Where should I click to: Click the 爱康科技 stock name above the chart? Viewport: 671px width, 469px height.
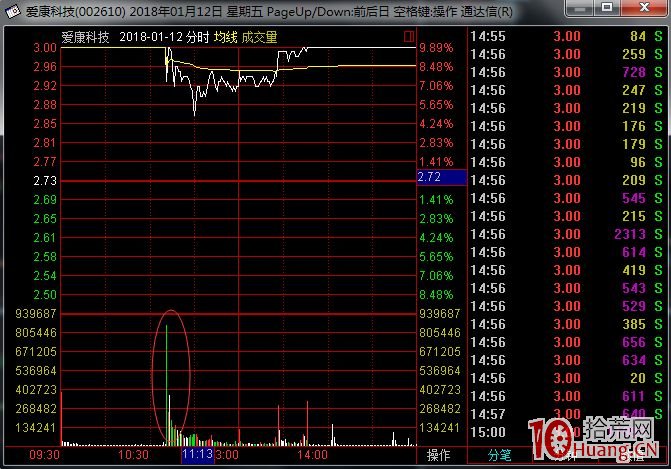[x=85, y=37]
